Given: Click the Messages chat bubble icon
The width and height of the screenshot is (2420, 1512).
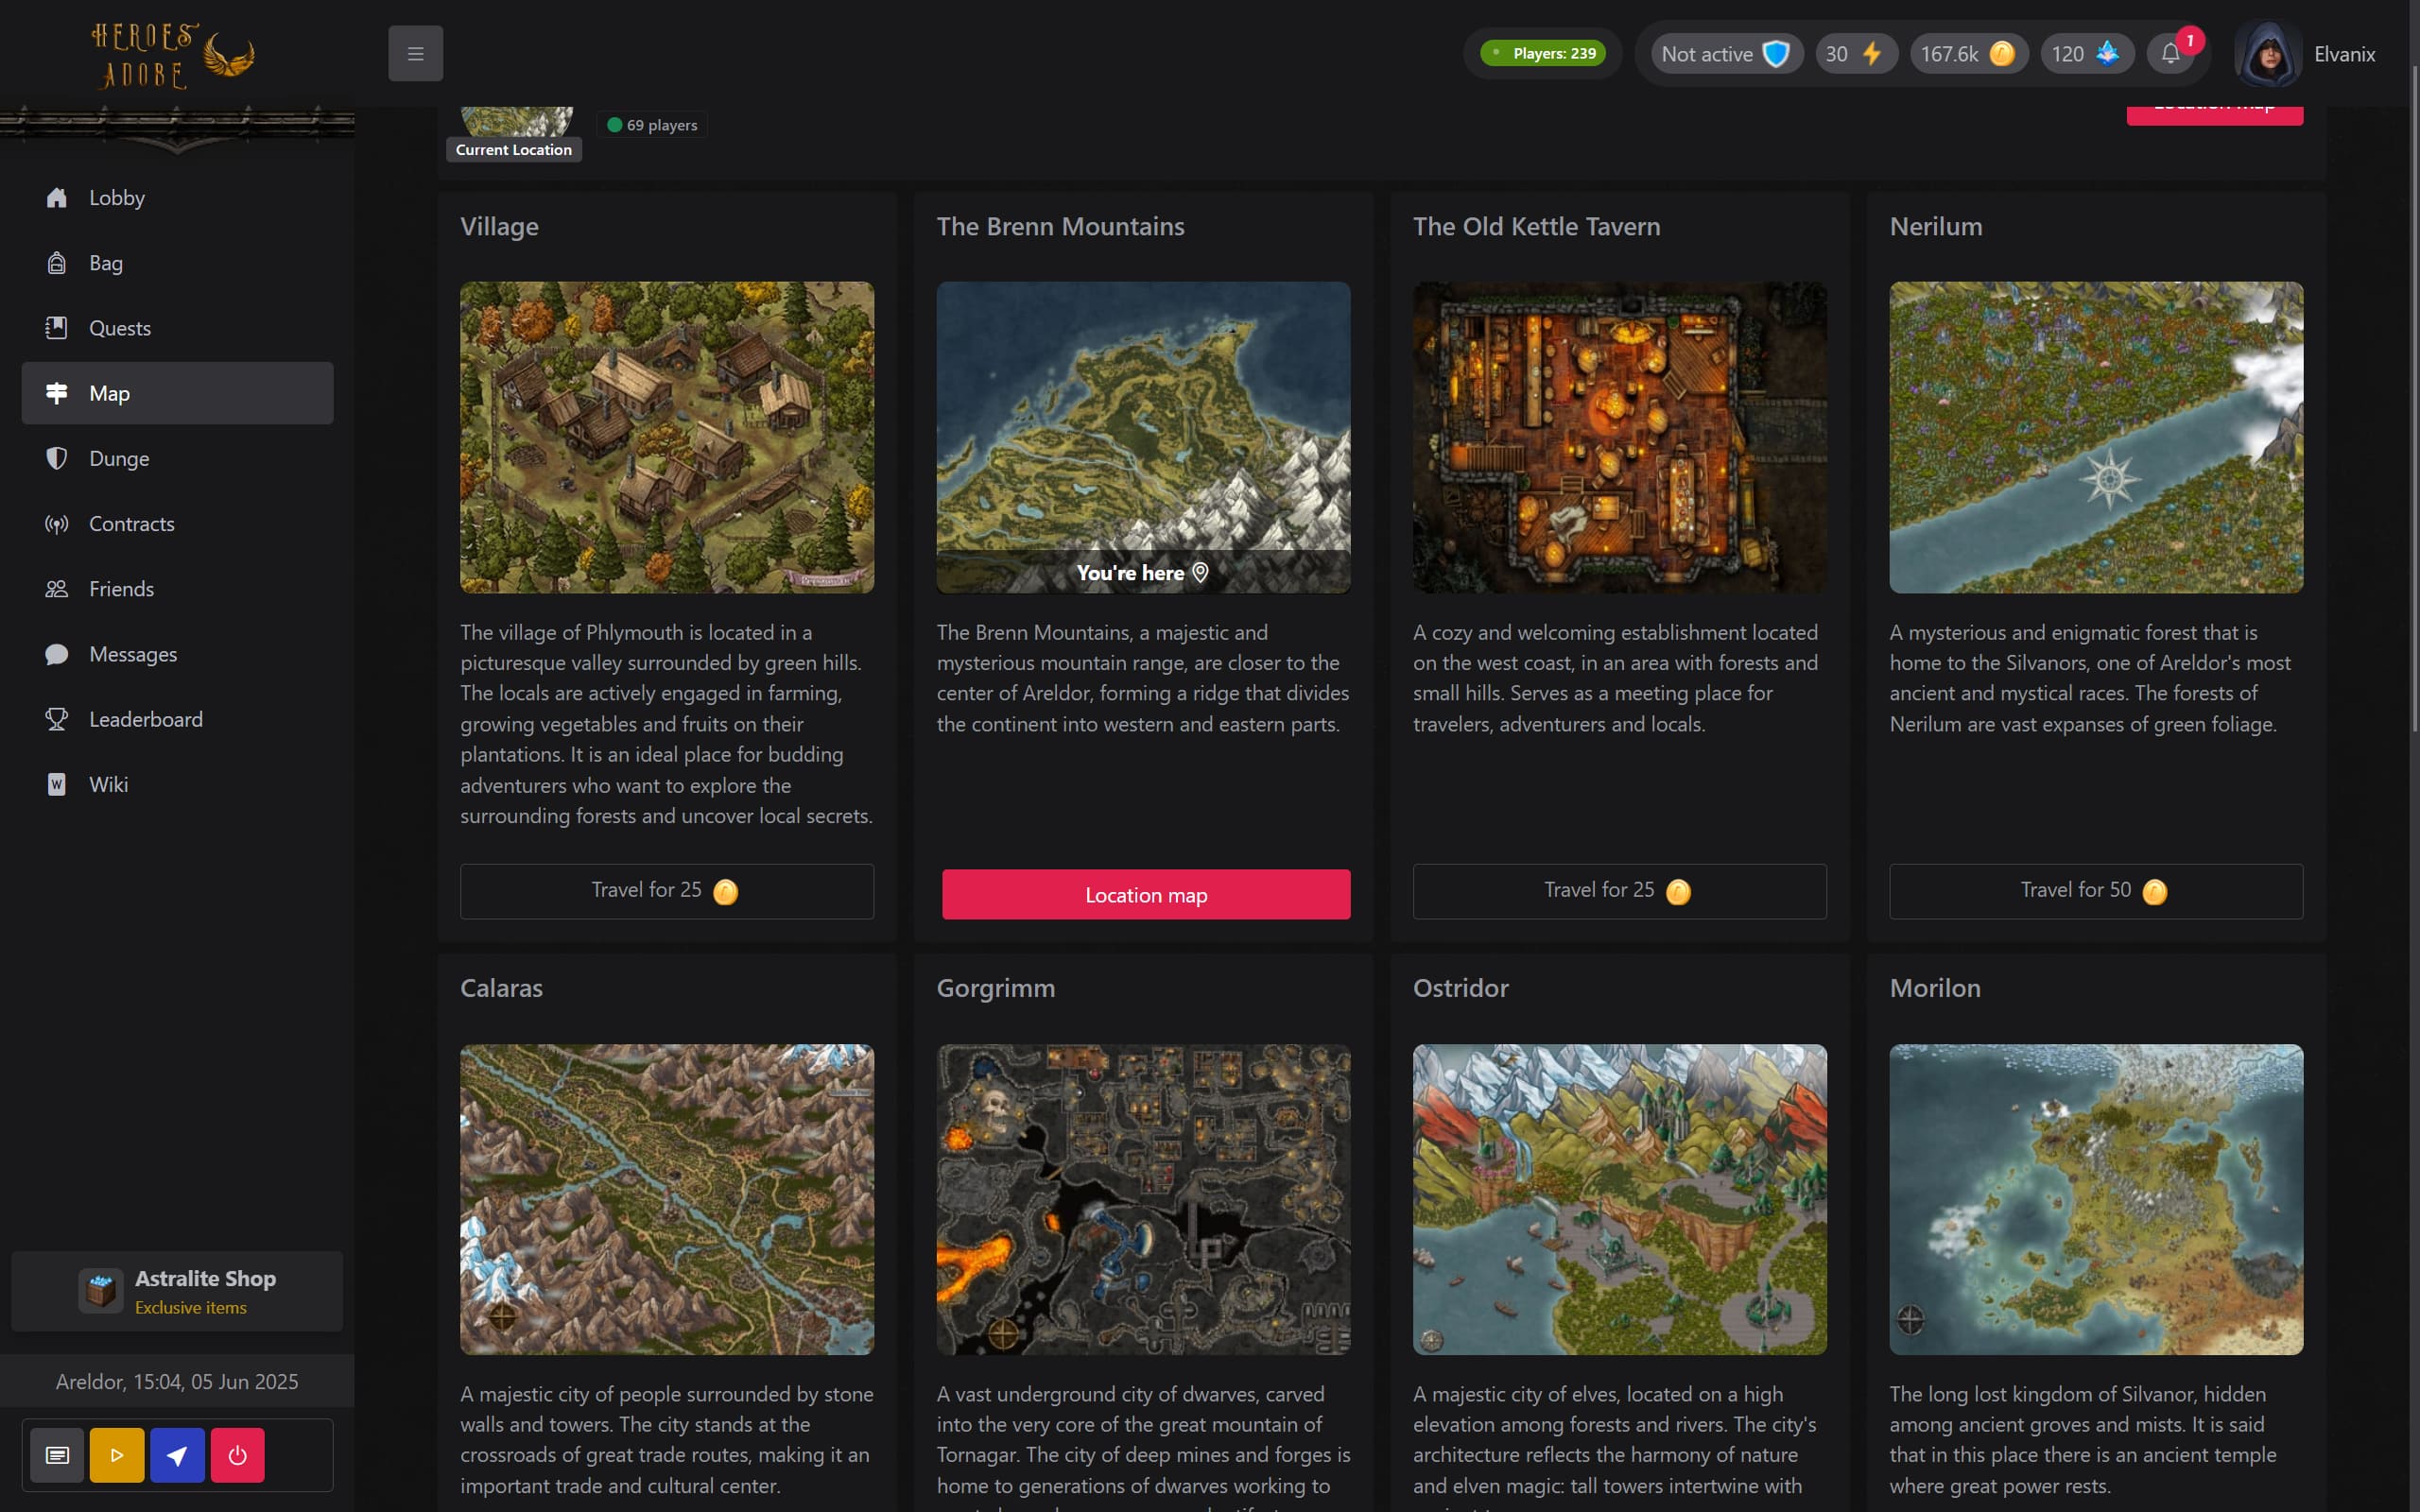Looking at the screenshot, I should [x=57, y=654].
